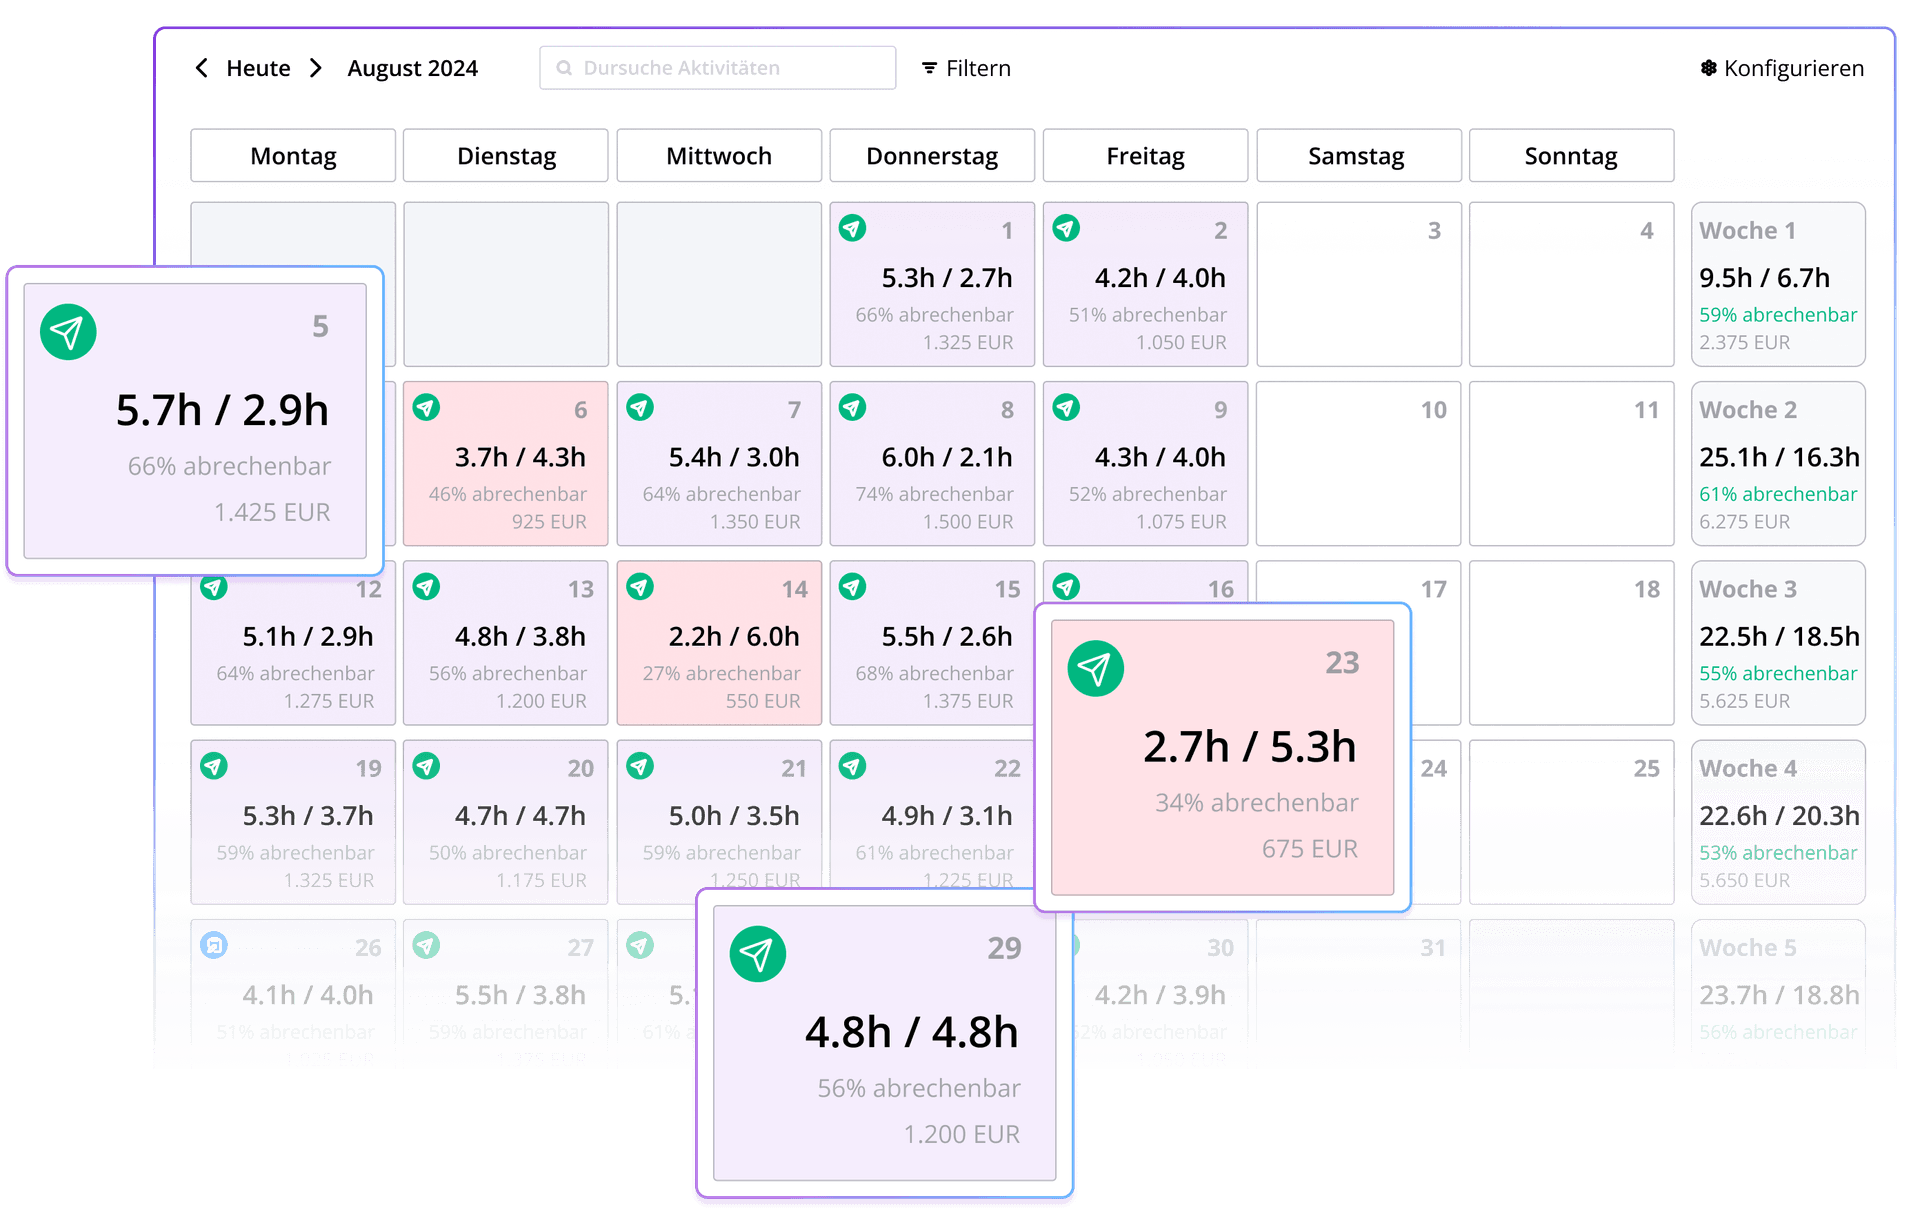Image resolution: width=1920 pixels, height=1210 pixels.
Task: Open the Woche 4 weekly summary
Action: tap(1778, 822)
